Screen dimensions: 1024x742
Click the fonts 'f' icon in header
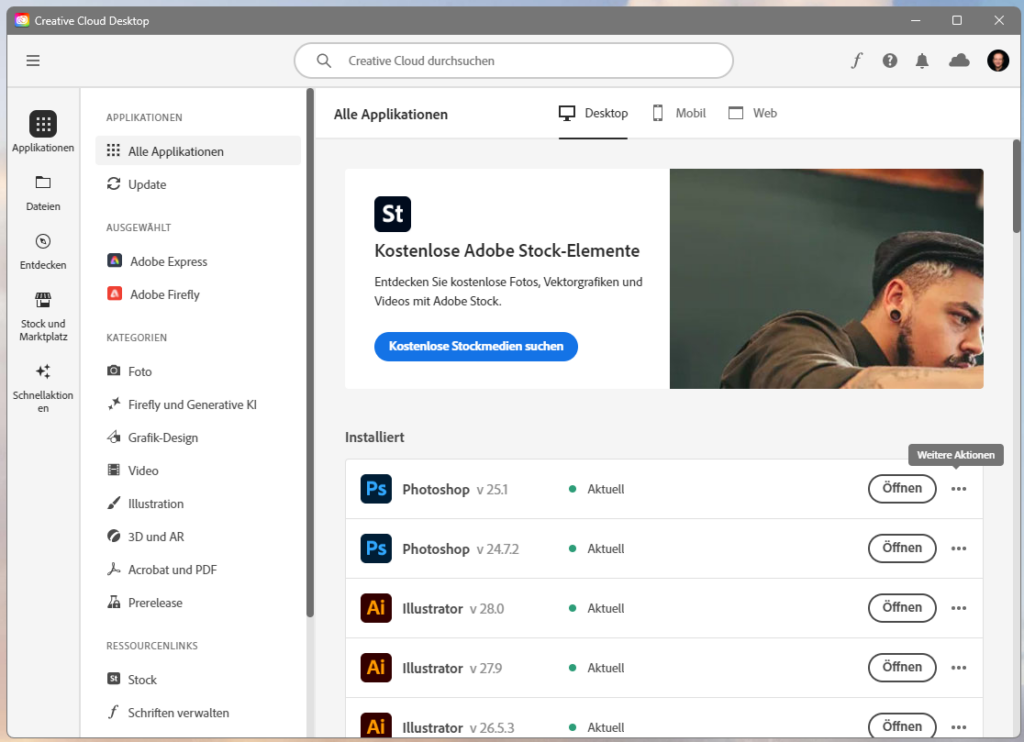point(856,61)
